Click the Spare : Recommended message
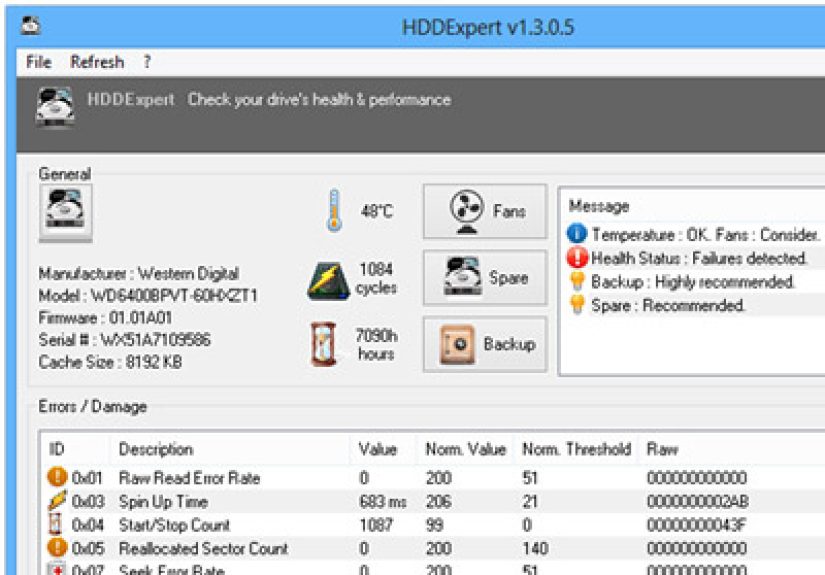The width and height of the screenshot is (825, 575). click(x=668, y=305)
